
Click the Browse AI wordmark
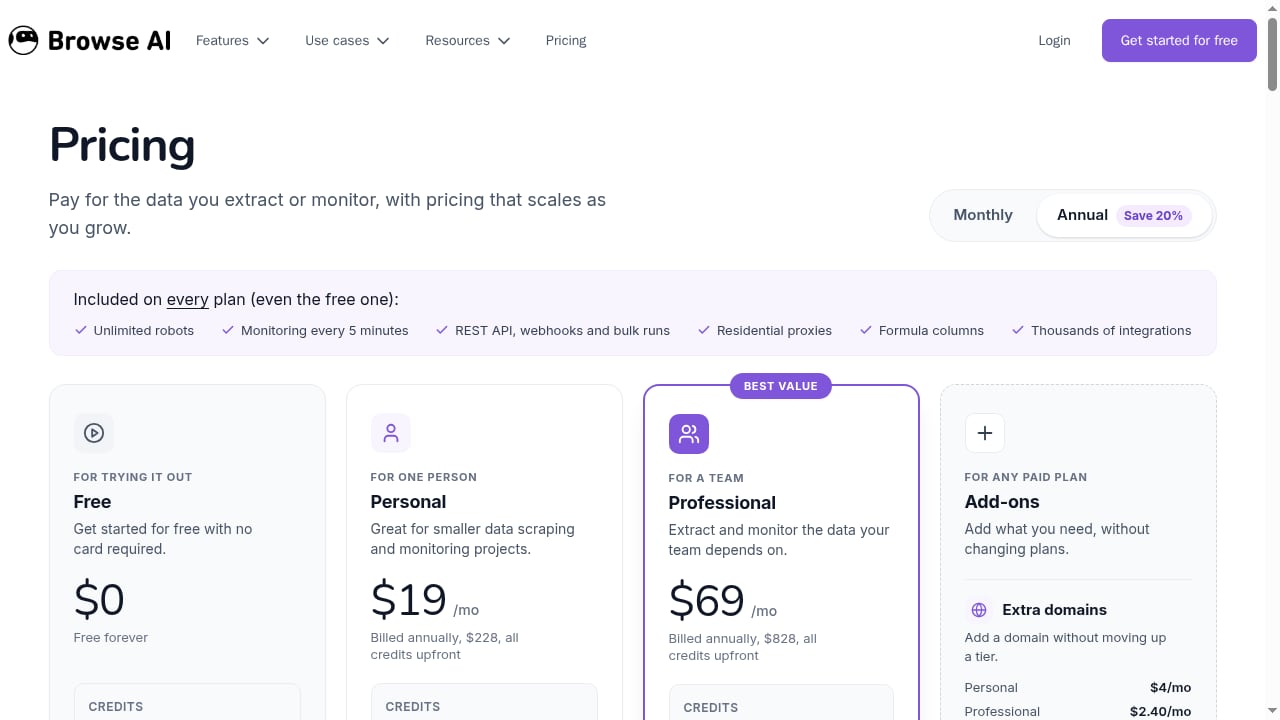click(110, 41)
